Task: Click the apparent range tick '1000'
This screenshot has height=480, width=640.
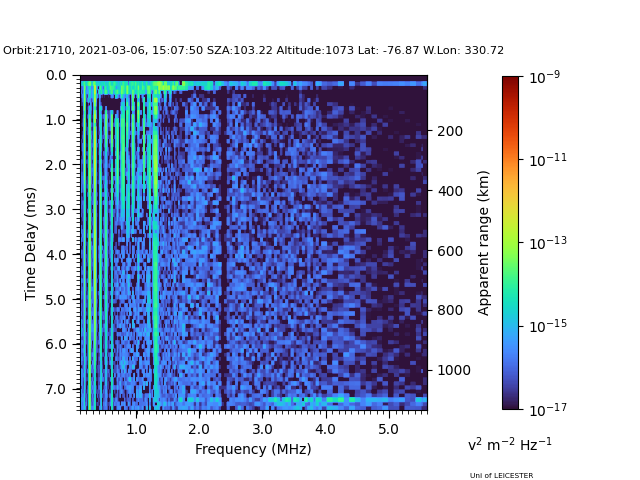Action: [454, 370]
